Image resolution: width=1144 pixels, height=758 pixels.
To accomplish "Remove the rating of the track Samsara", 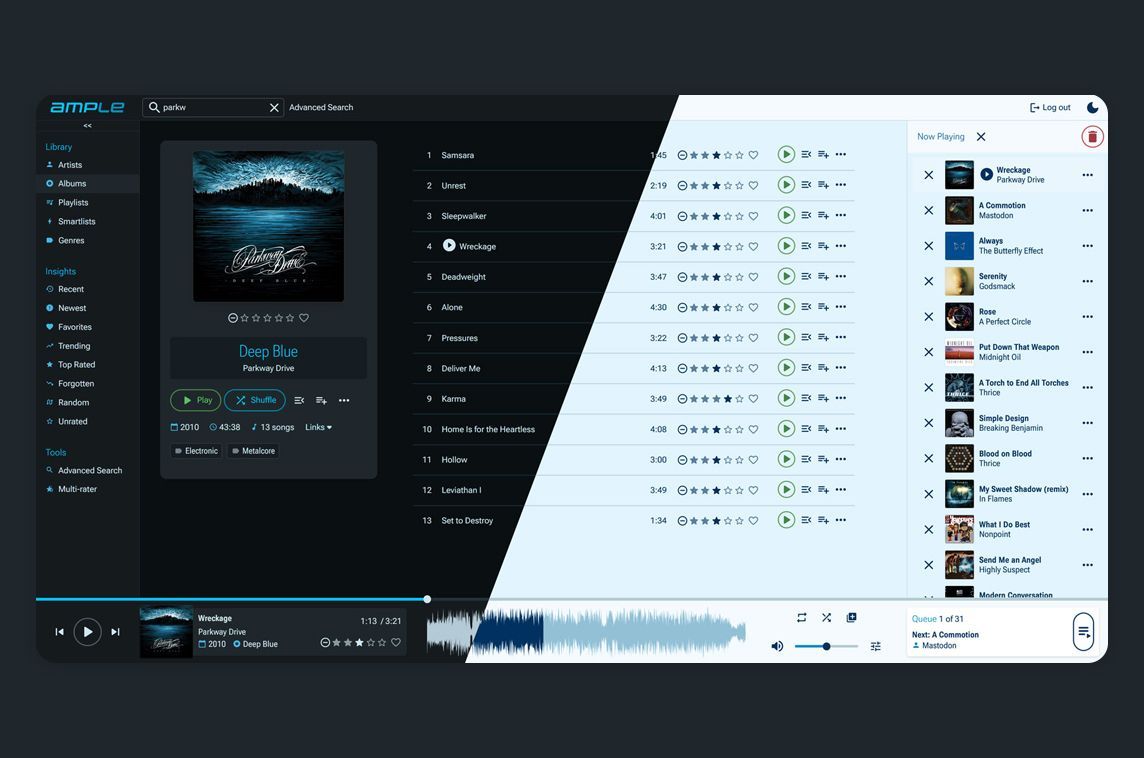I will pos(682,155).
